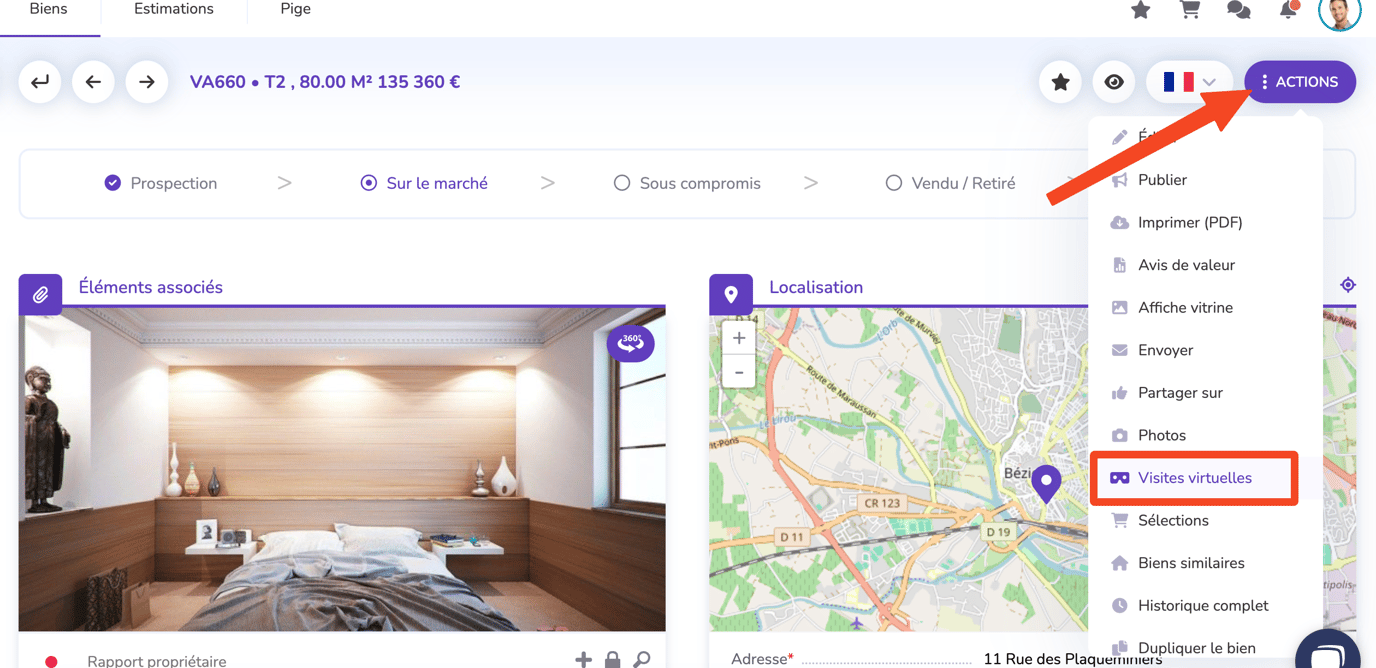Open messages with the chat bubble icon
Image resolution: width=1376 pixels, height=668 pixels.
point(1238,9)
